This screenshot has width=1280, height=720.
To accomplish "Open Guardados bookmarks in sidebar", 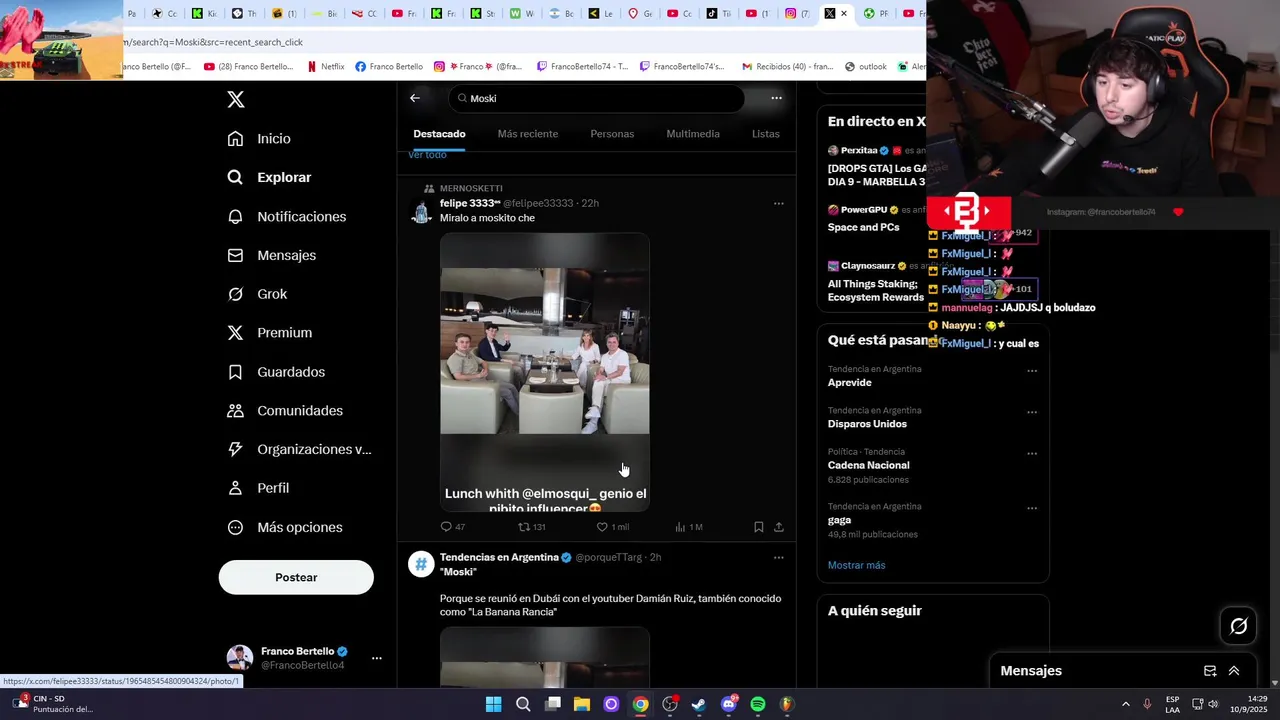I will (x=276, y=372).
